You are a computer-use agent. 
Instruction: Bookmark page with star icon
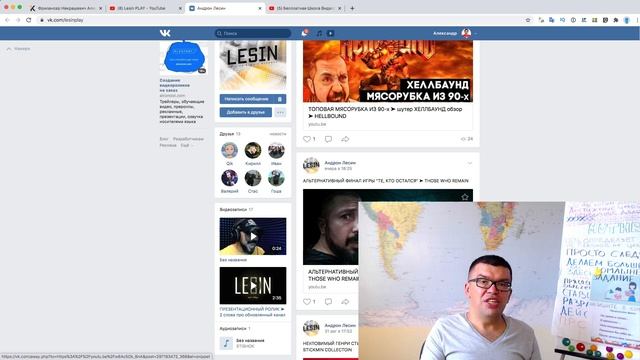click(528, 20)
